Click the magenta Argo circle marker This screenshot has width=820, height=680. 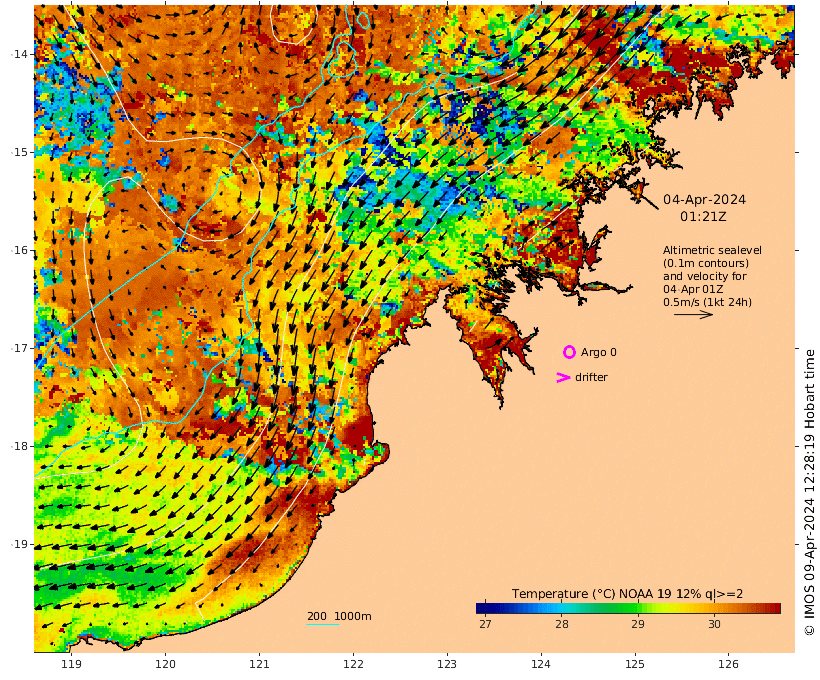pos(569,352)
